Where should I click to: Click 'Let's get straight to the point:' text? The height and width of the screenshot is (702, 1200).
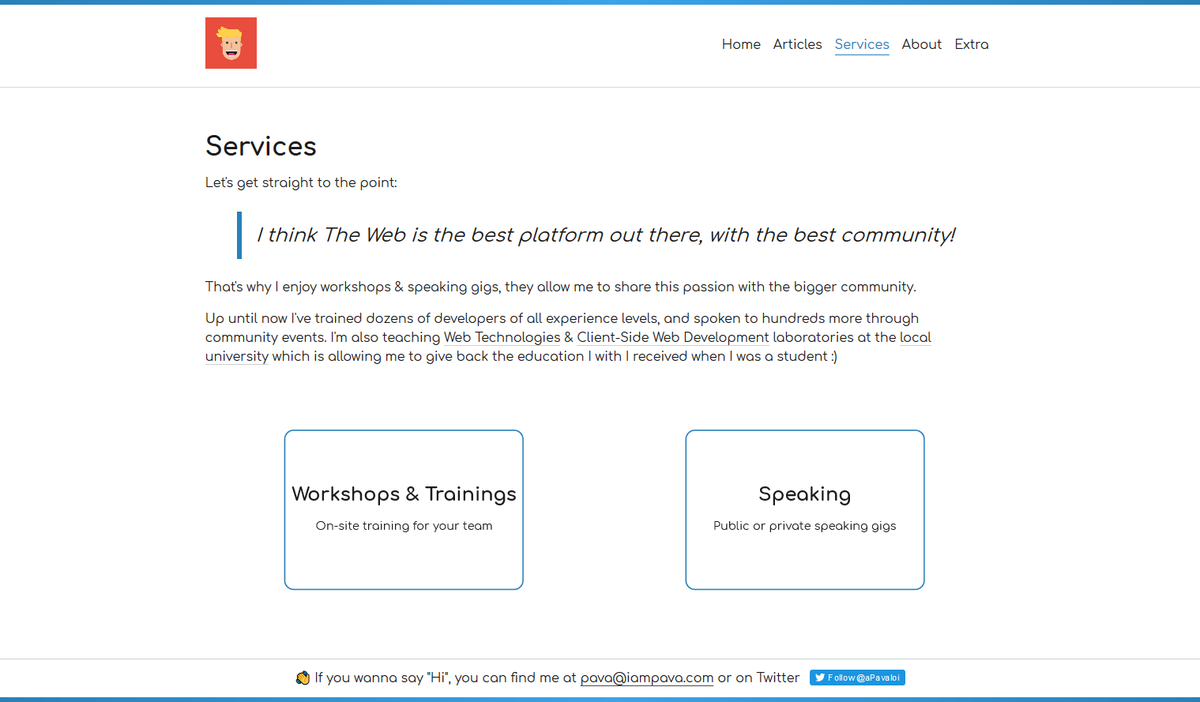pyautogui.click(x=301, y=183)
